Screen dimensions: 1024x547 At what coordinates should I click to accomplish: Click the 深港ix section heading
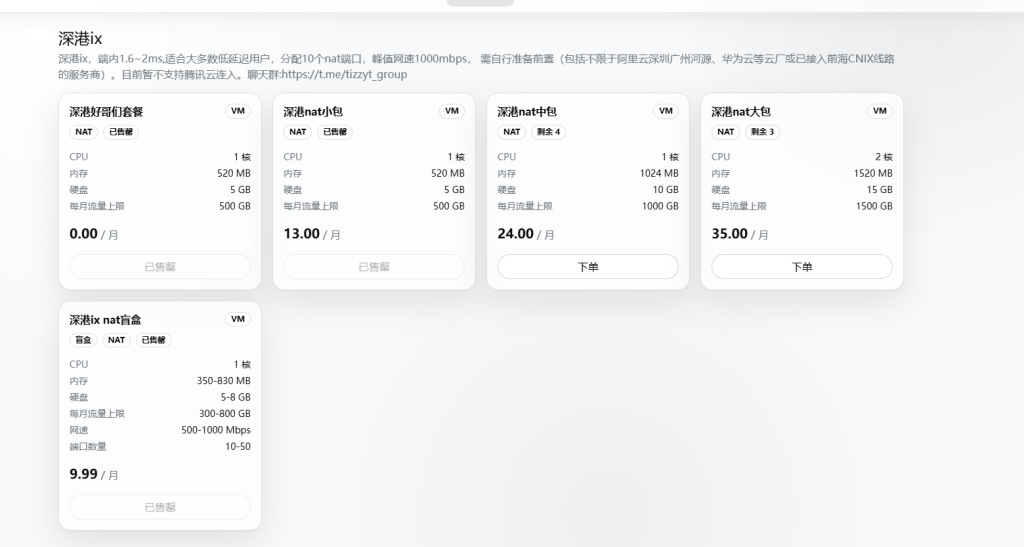click(80, 39)
